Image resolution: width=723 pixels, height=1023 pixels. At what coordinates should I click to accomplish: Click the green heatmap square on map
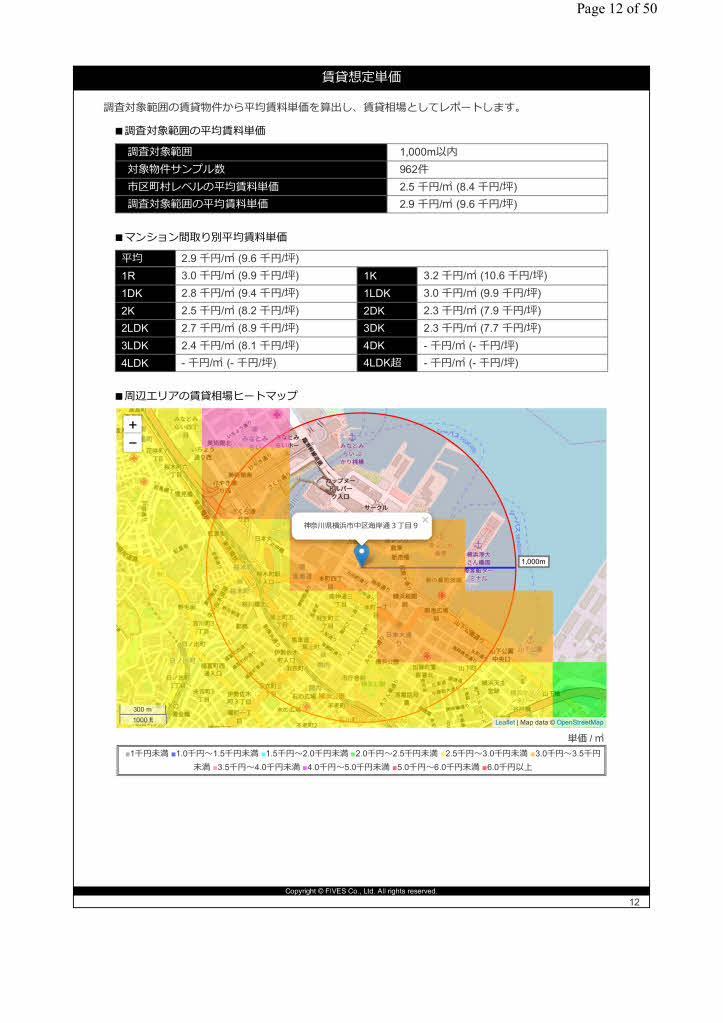(x=579, y=688)
